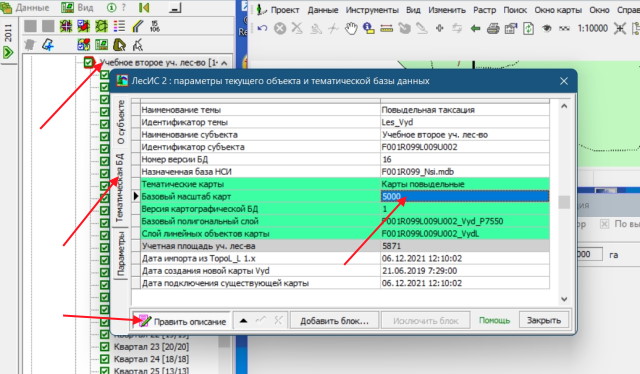
Task: Click the Править описание button
Action: 182,321
